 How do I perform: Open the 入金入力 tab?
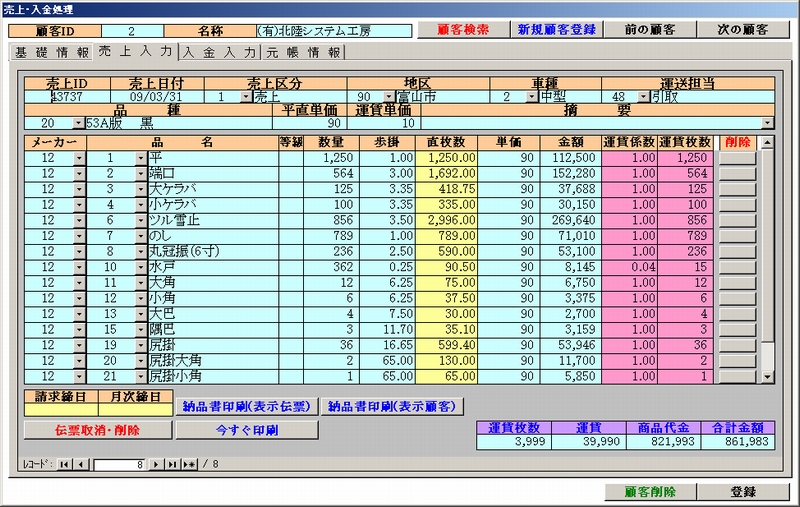219,52
